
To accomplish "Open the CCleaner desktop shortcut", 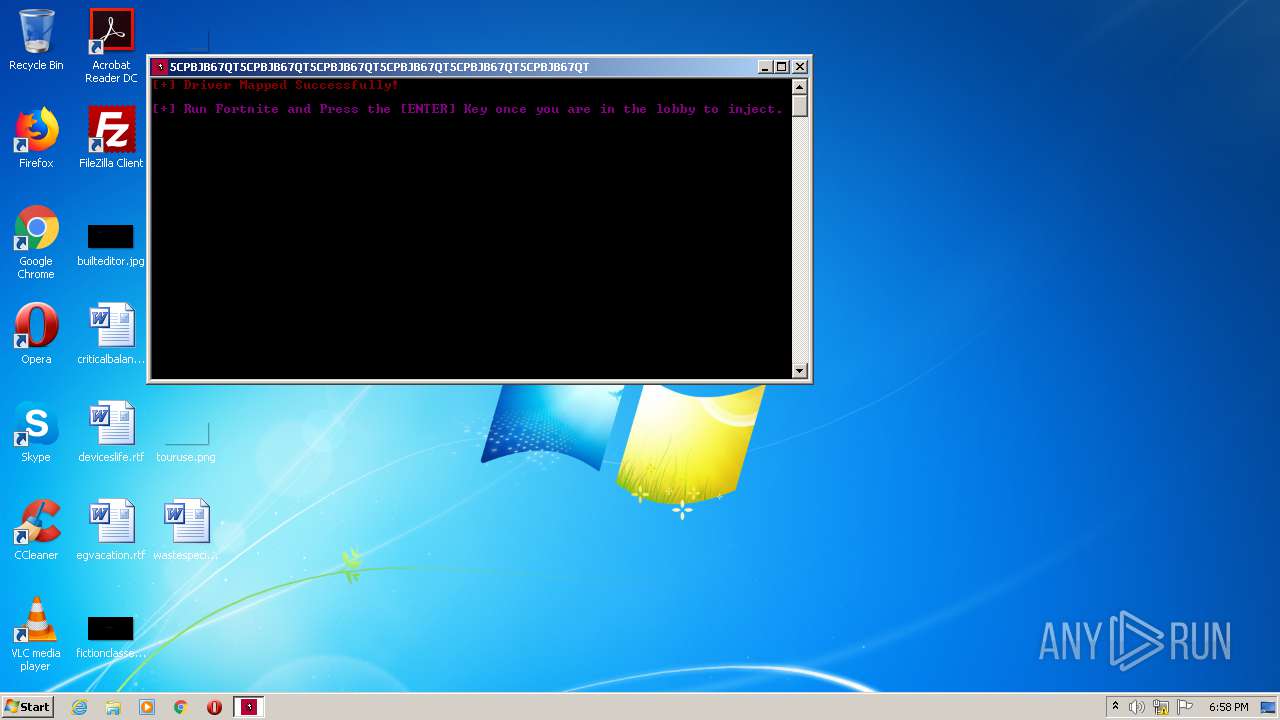I will point(36,530).
